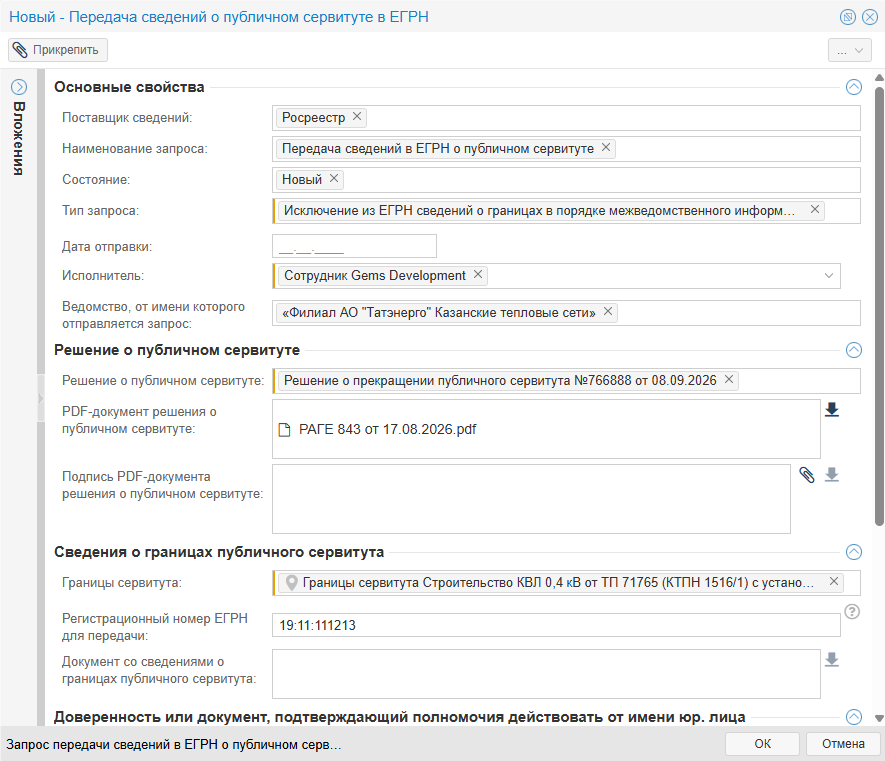
Task: Remove the Решение о прекращении tag
Action: [729, 379]
